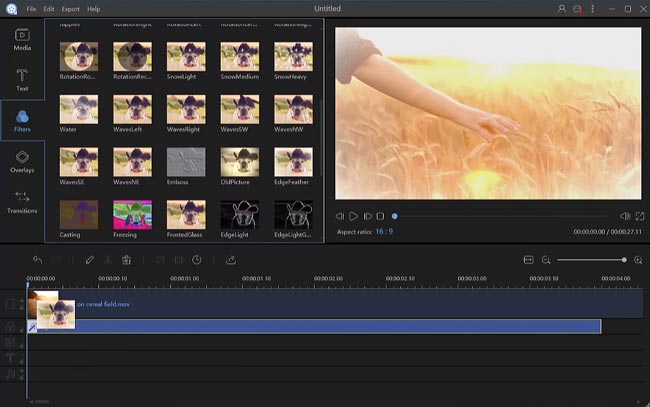Choose the WavesLeft filter
The image size is (650, 407).
click(133, 109)
